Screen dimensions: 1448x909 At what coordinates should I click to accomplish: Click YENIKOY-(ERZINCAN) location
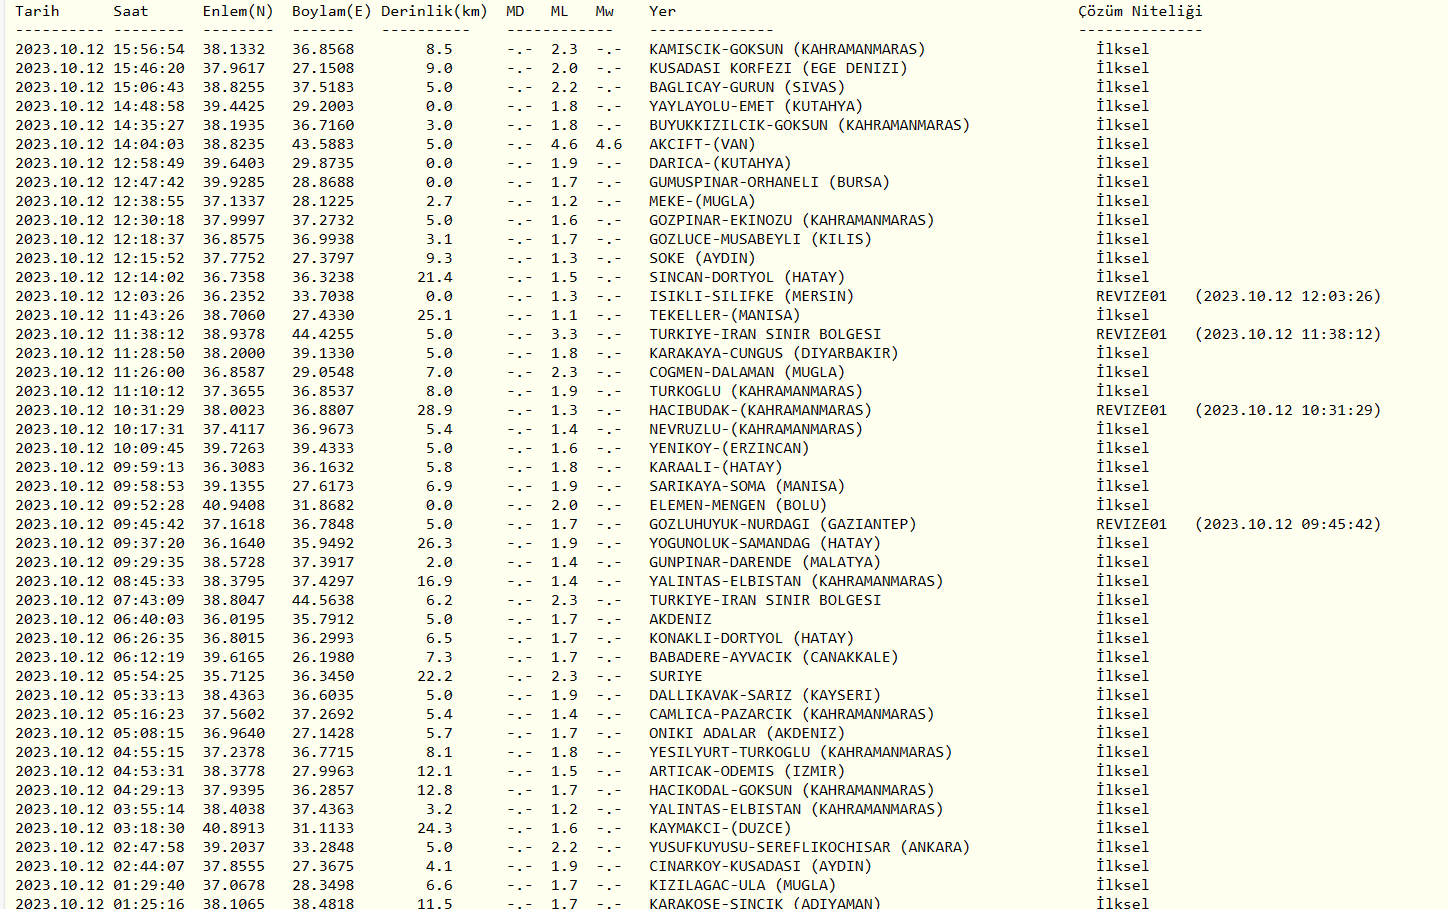point(729,448)
